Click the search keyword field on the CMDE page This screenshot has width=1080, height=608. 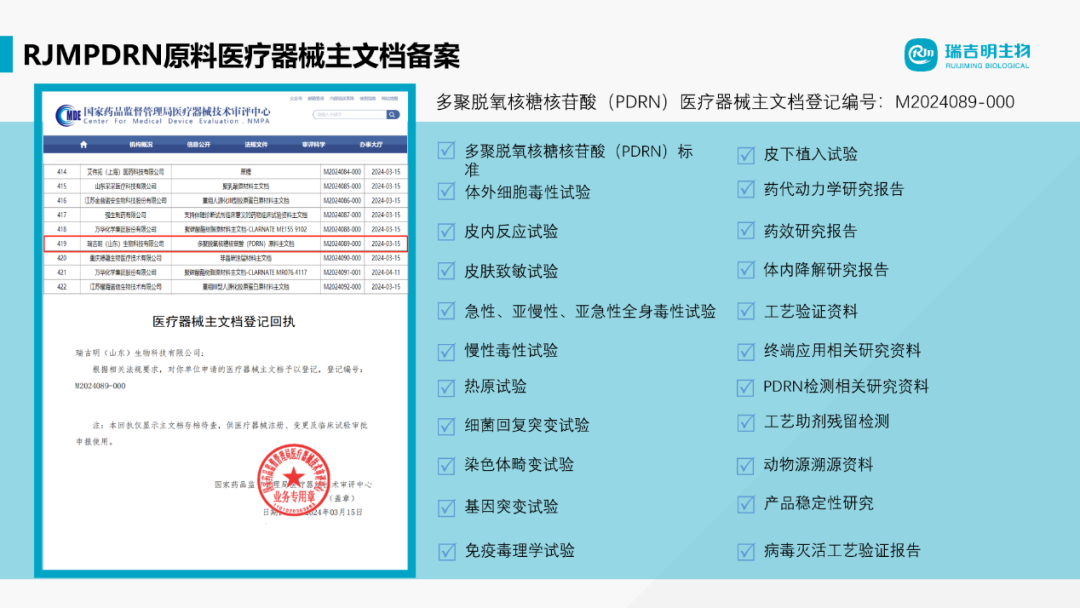point(349,114)
